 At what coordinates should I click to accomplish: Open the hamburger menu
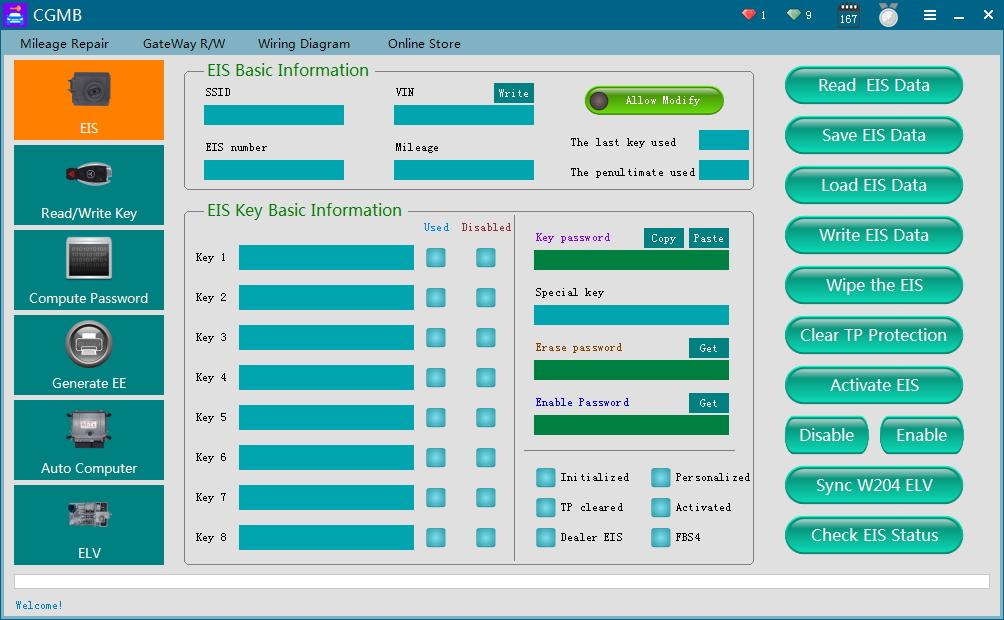coord(928,15)
